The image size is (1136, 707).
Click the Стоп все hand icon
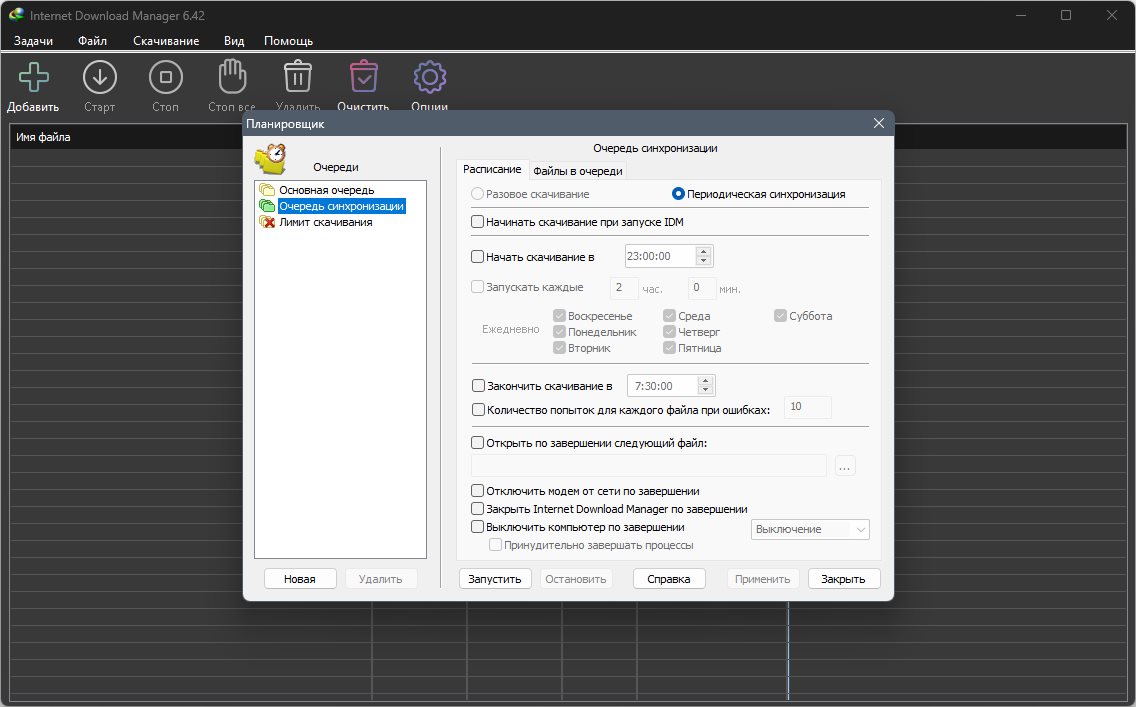[232, 77]
